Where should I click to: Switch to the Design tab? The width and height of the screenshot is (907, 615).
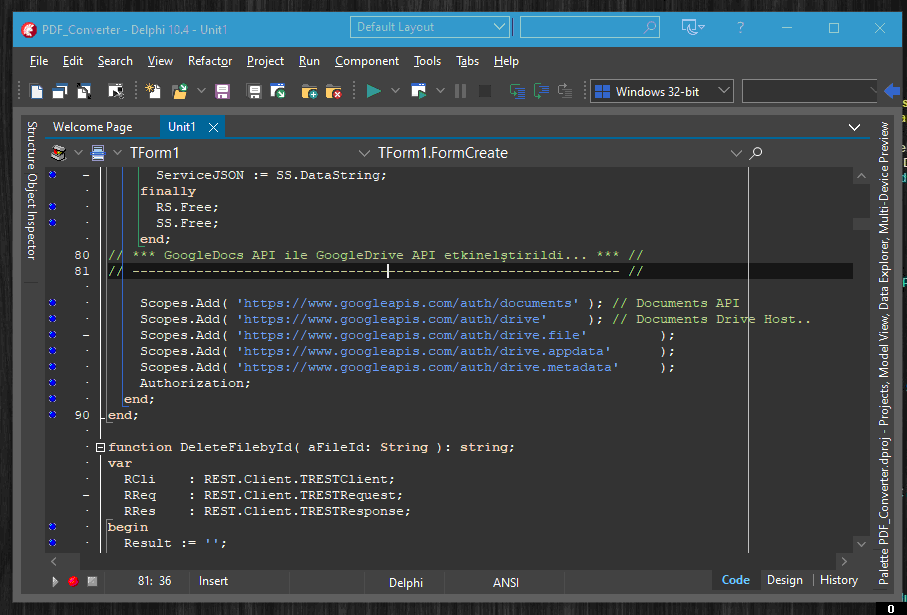784,580
